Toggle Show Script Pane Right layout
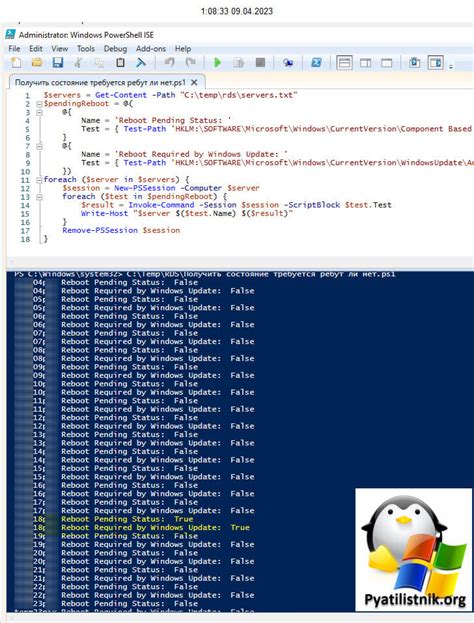Screen dimensions: 474x623 point(366,63)
